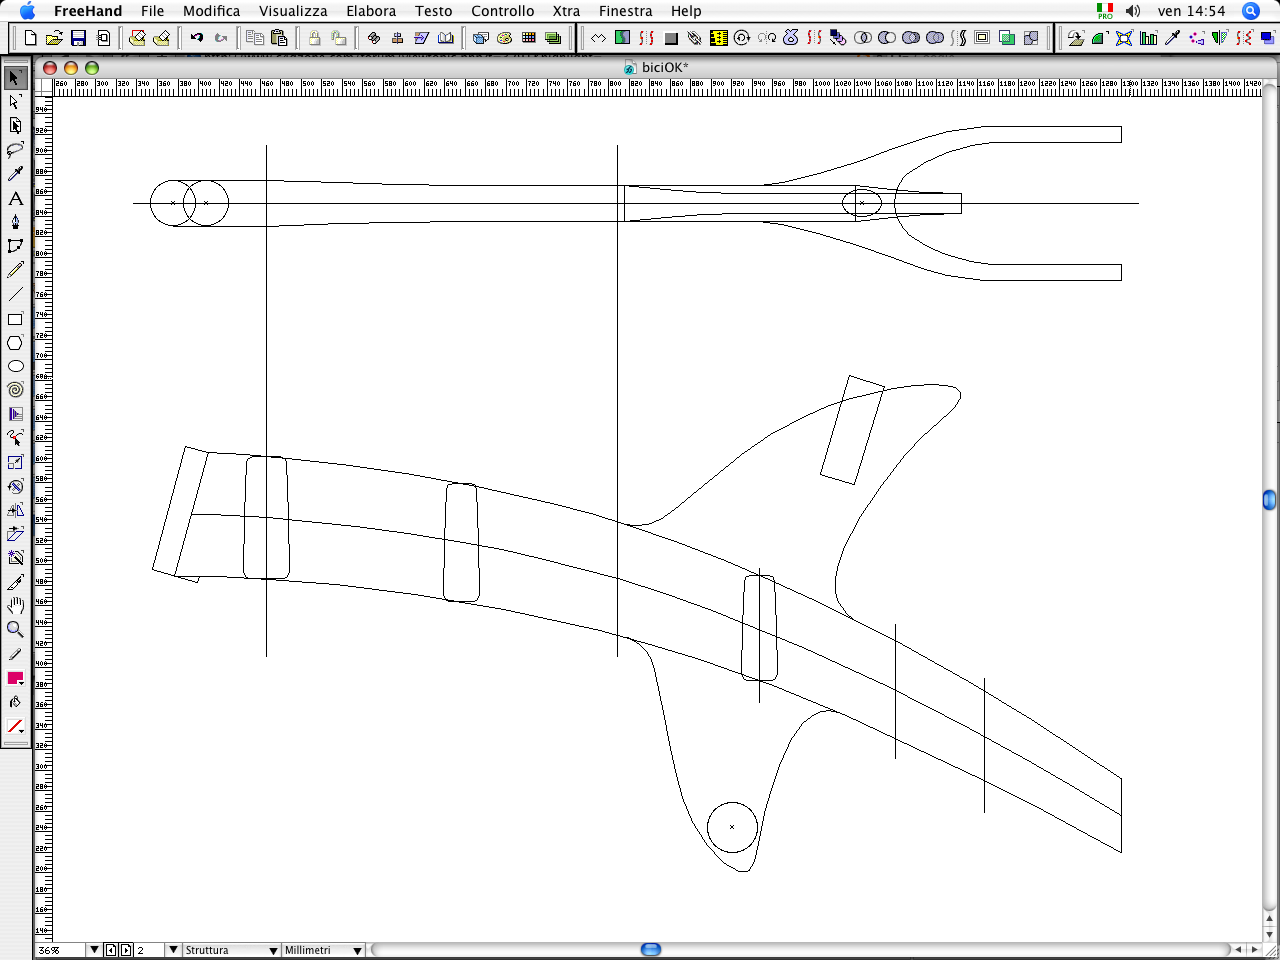
Task: Select the Lasso tool
Action: click(x=15, y=149)
